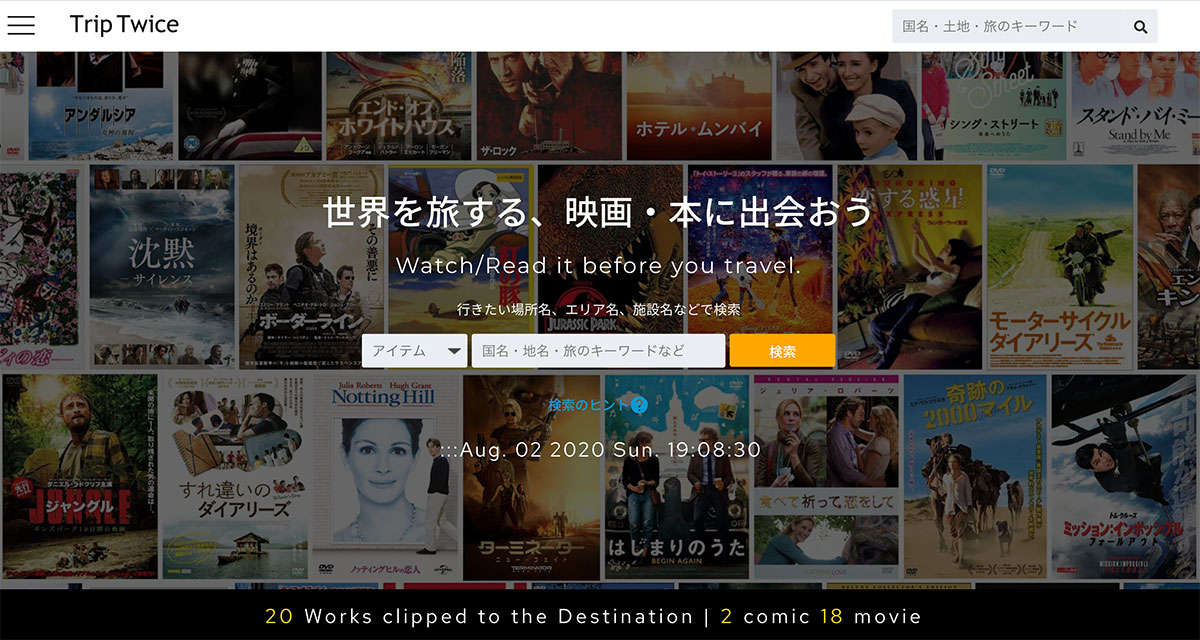The image size is (1200, 640).
Task: Click the orange 検索 button
Action: point(782,351)
